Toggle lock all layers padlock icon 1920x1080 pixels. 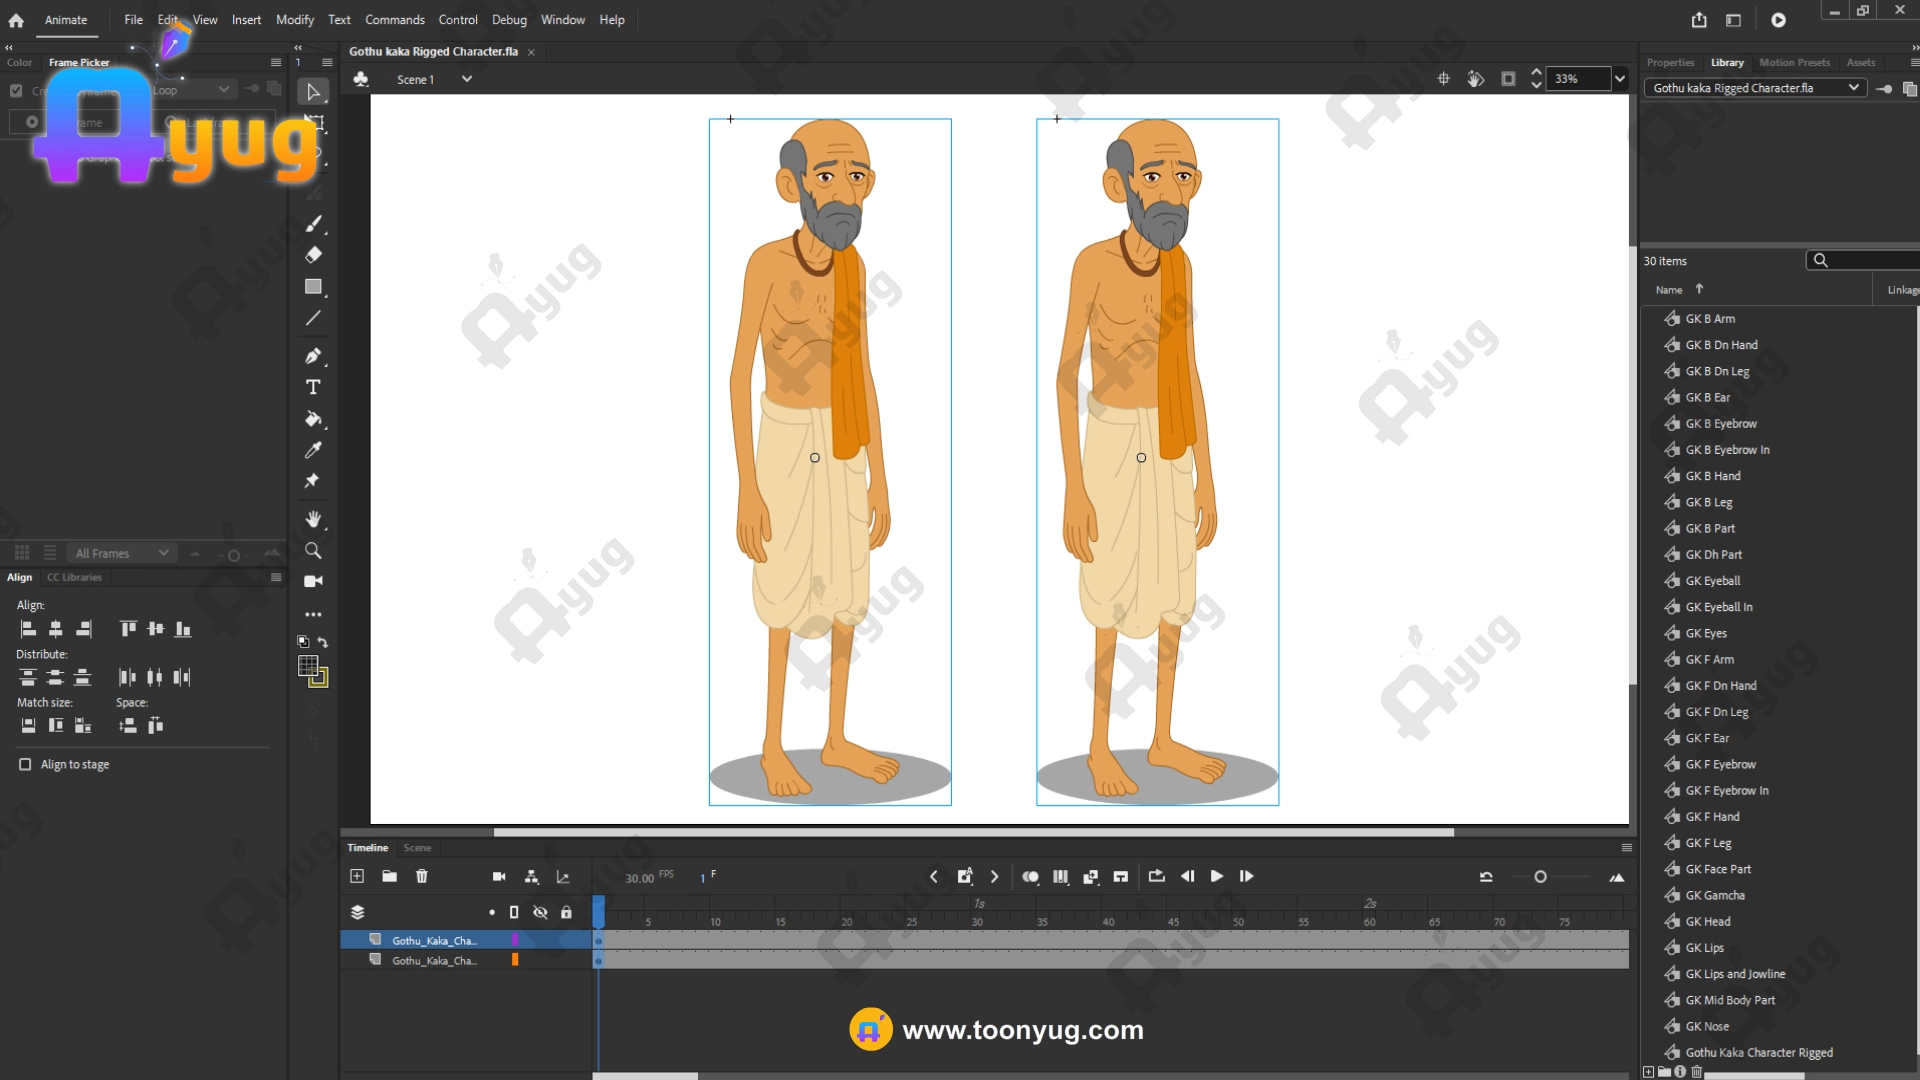click(x=566, y=912)
